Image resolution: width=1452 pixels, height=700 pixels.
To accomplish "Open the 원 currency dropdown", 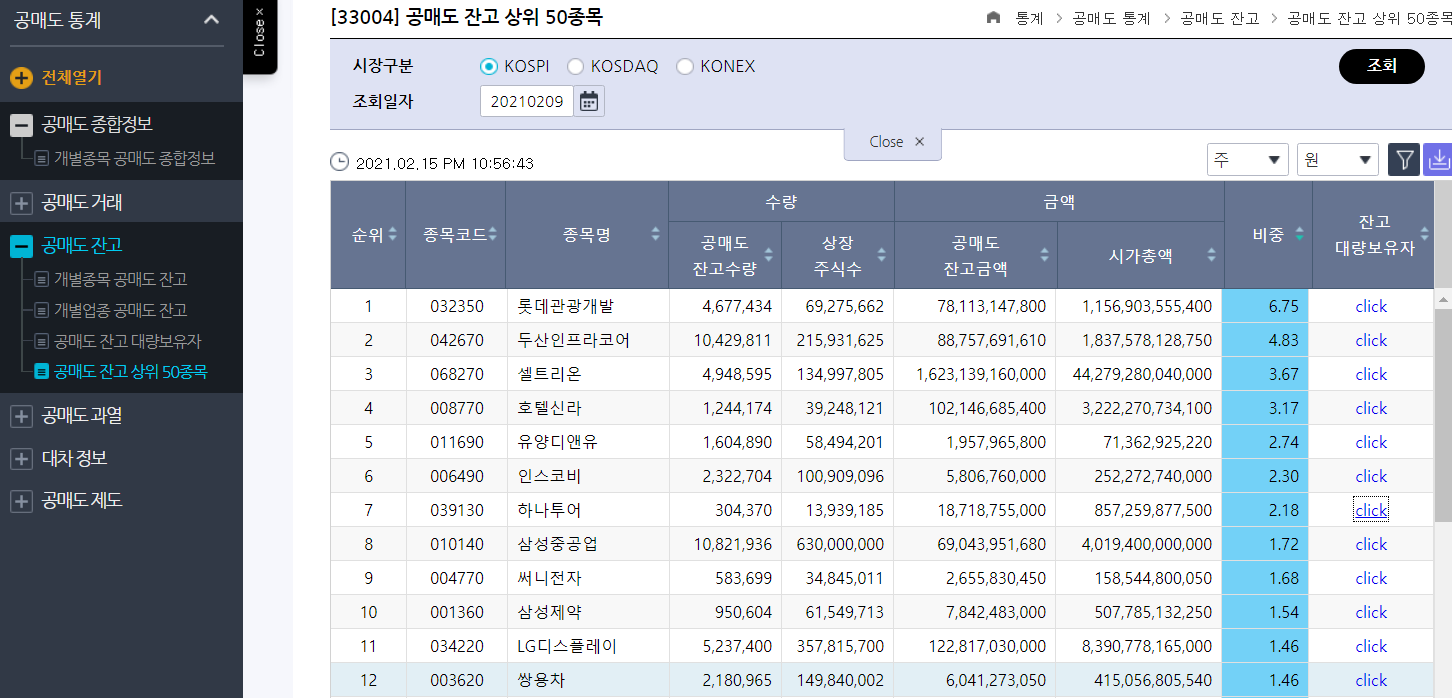I will (1337, 160).
